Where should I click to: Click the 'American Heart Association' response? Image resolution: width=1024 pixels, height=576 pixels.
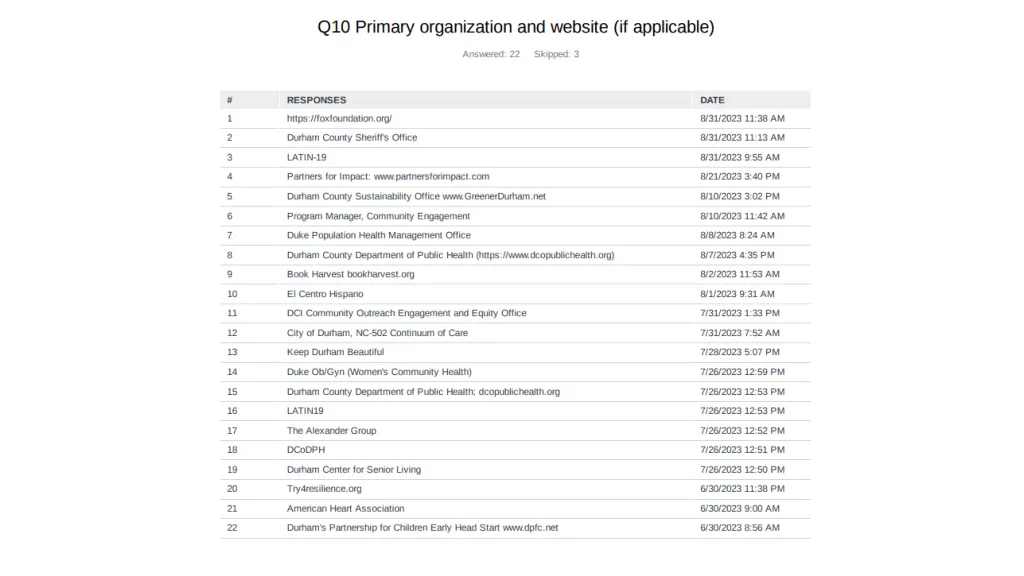345,508
